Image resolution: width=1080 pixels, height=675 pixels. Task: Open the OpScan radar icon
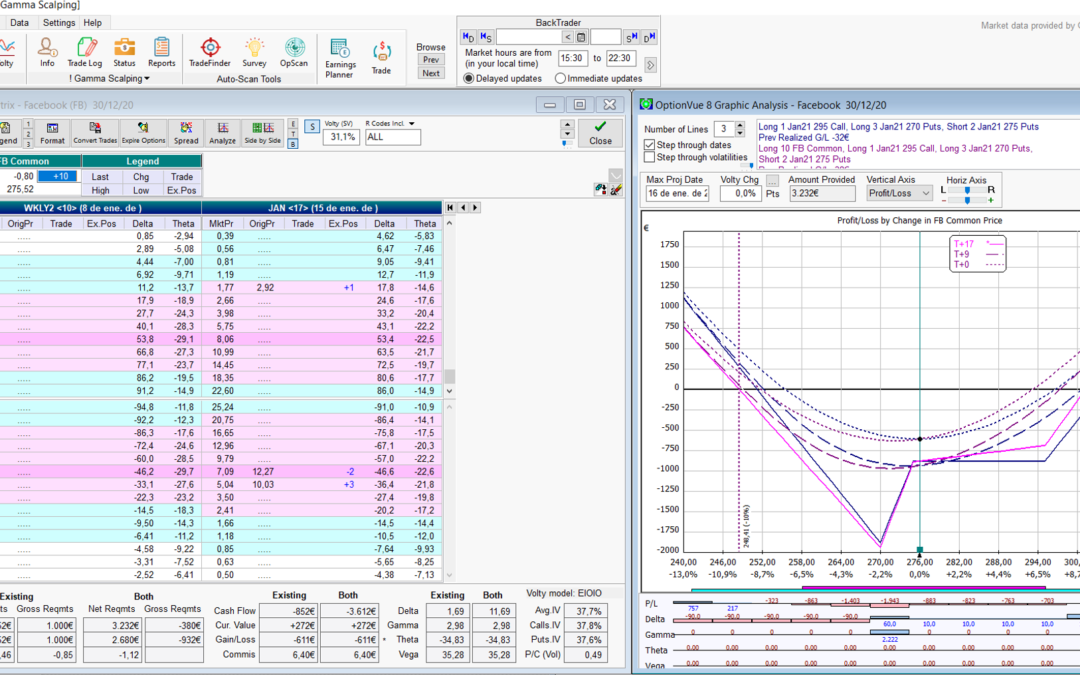pos(294,52)
